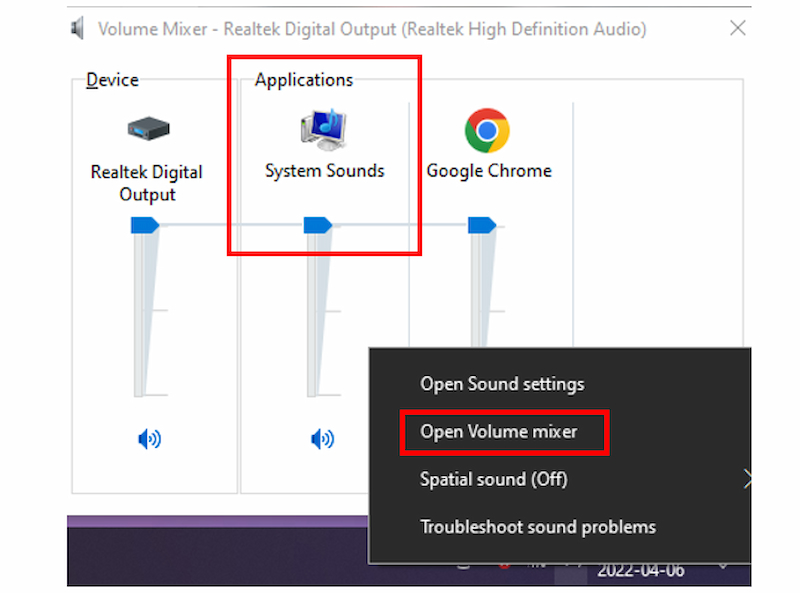Expand the Spatial sound (Off) submenu

(x=560, y=479)
